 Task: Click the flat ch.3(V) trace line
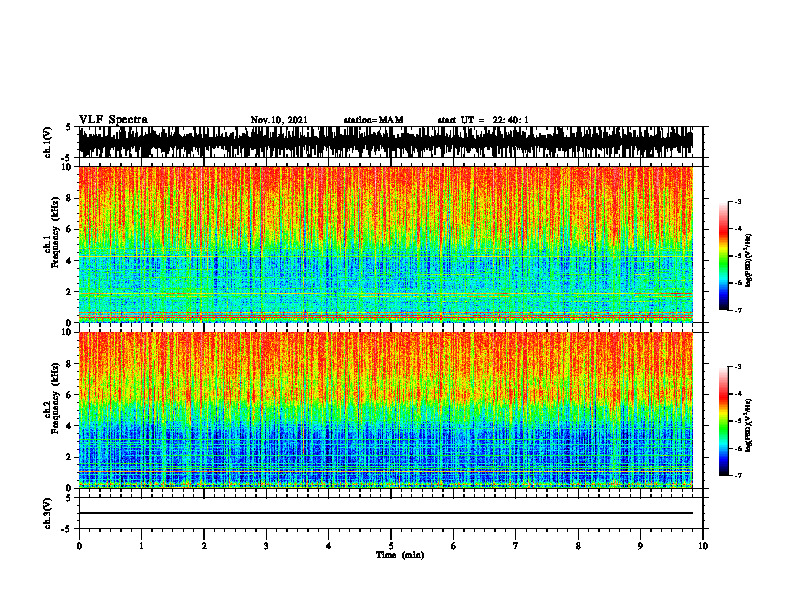pos(386,513)
